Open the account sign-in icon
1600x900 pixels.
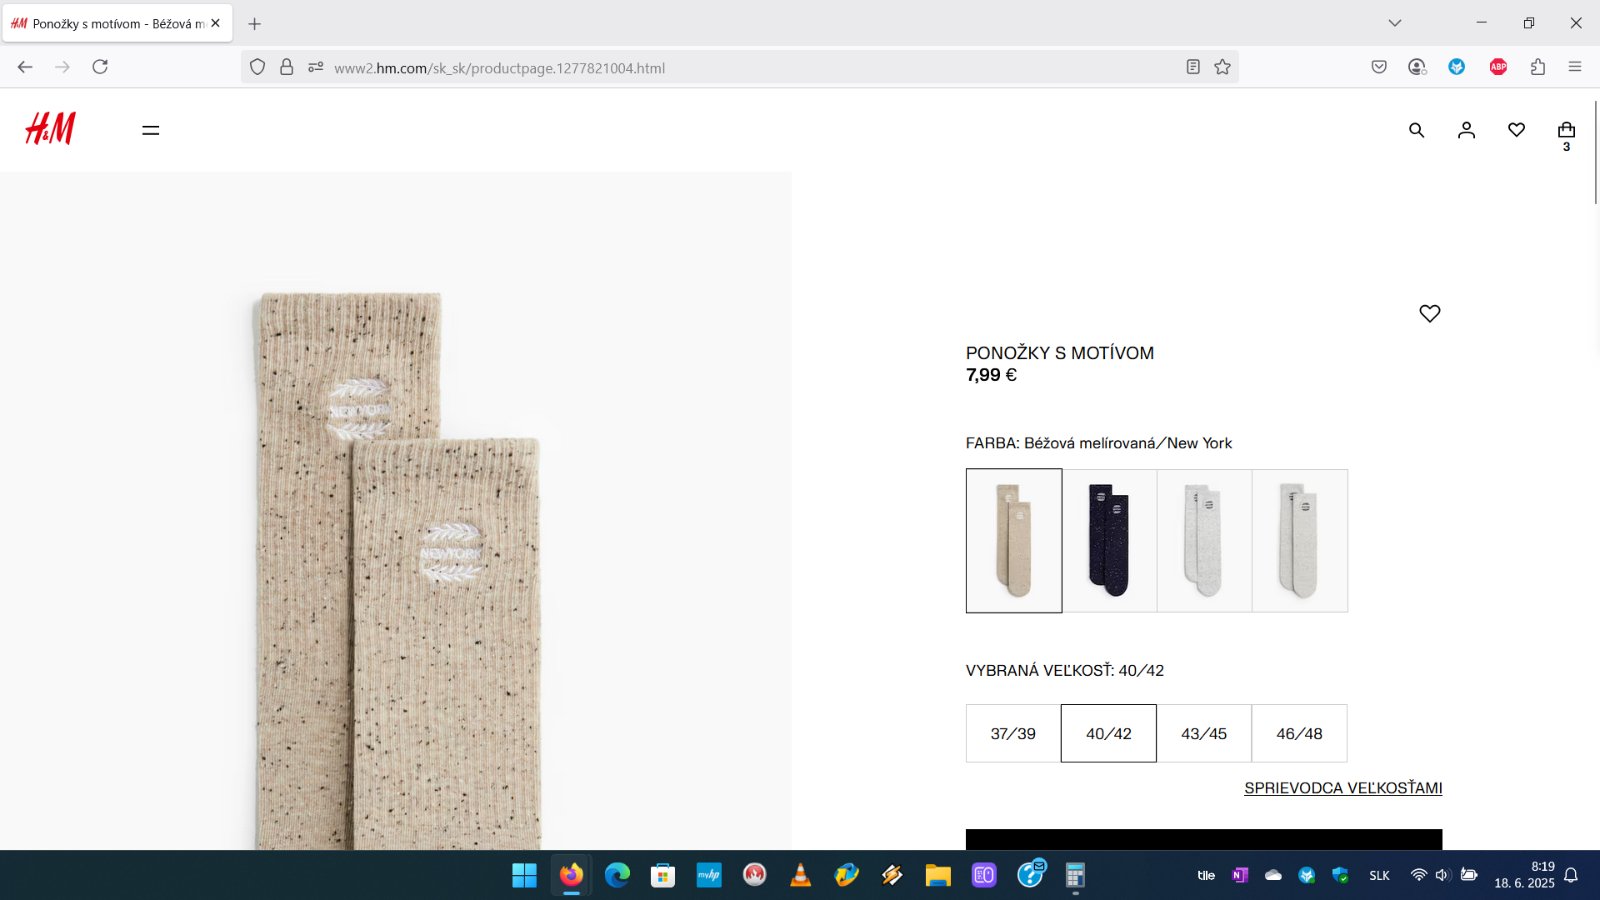pyautogui.click(x=1466, y=130)
